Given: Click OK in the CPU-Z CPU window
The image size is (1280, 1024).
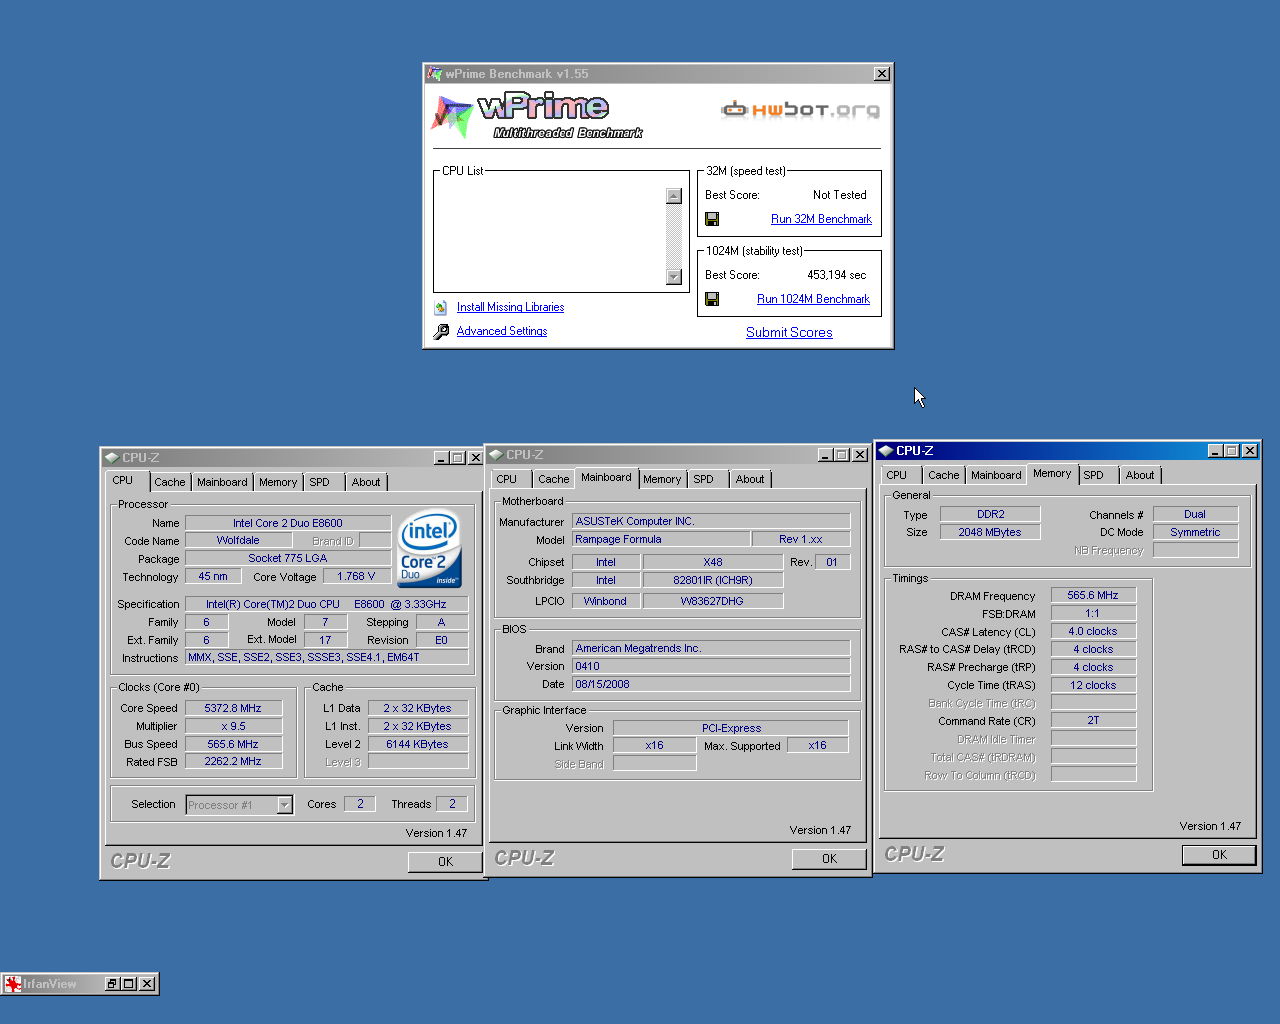Looking at the screenshot, I should (x=446, y=862).
